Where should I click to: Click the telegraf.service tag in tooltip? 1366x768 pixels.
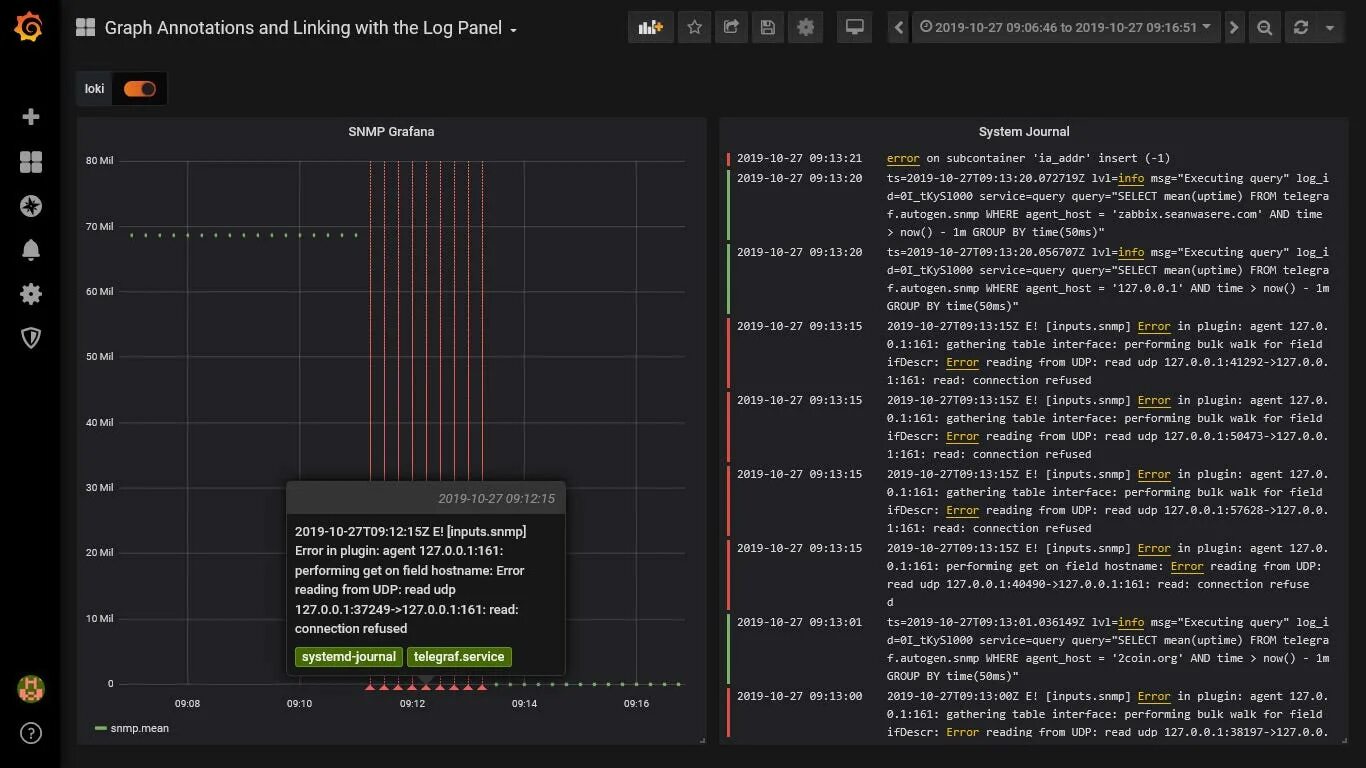[x=460, y=657]
